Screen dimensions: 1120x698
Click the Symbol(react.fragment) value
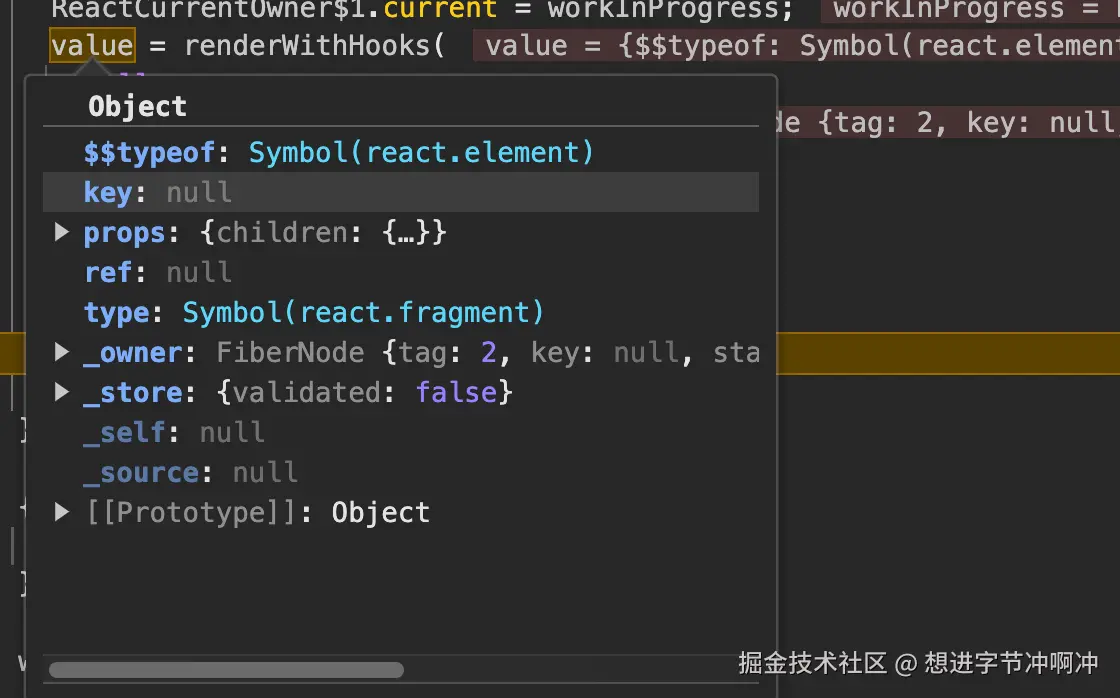tap(363, 313)
